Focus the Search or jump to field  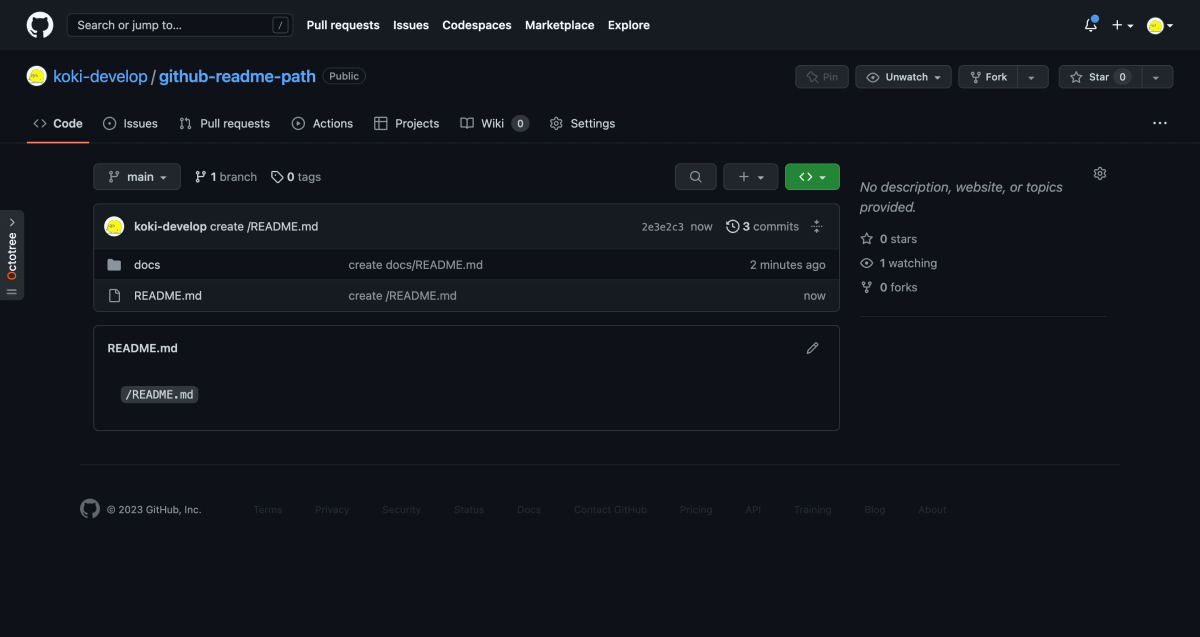[x=179, y=25]
